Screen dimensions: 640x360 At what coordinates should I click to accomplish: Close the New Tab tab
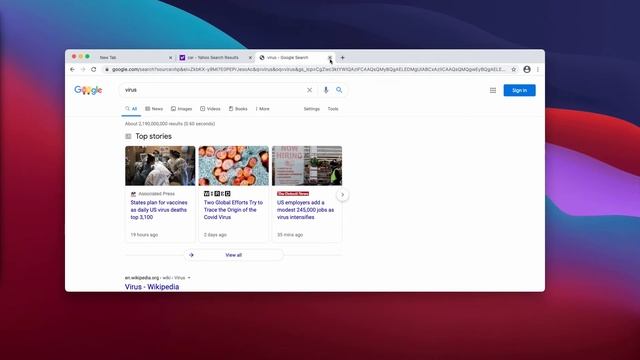click(171, 58)
